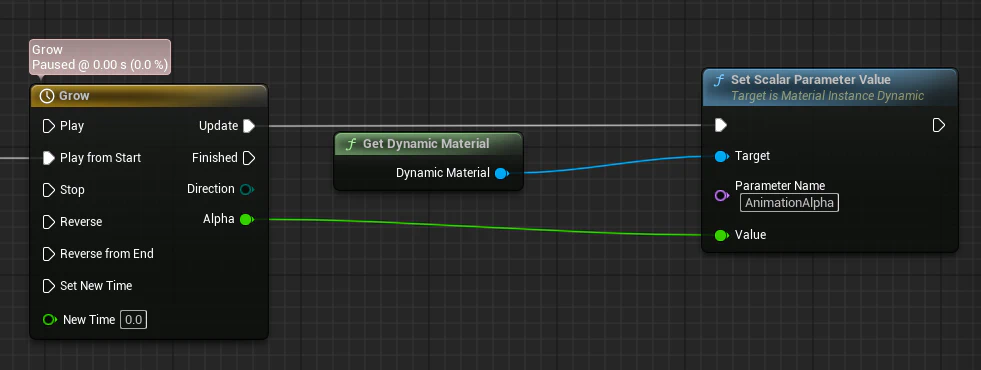Click the 'Parameter Name' label

pos(780,185)
